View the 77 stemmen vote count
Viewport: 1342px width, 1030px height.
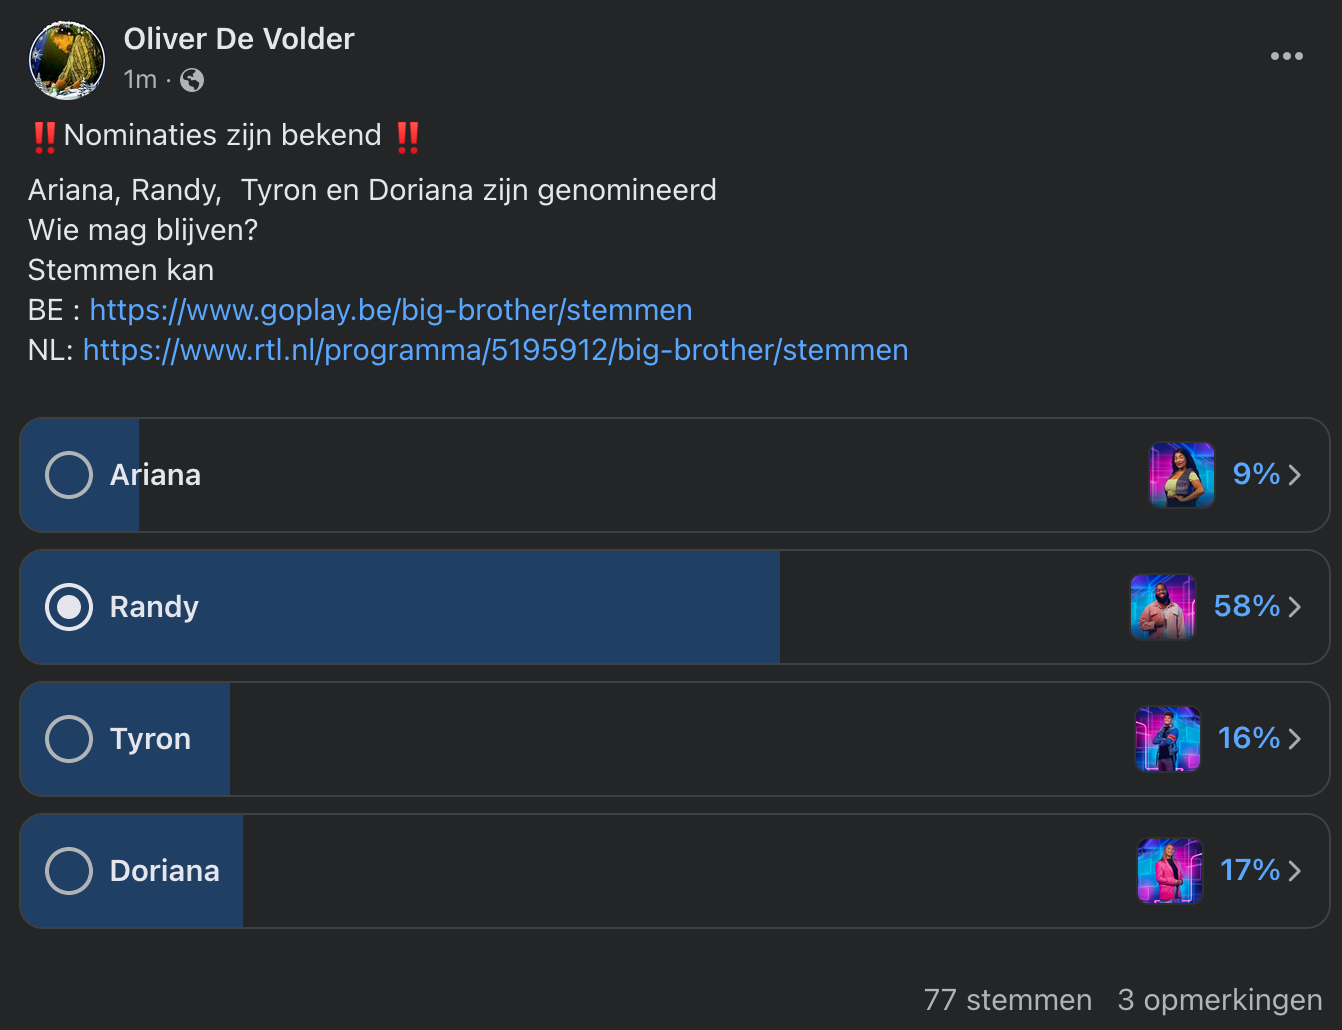pos(1008,1000)
